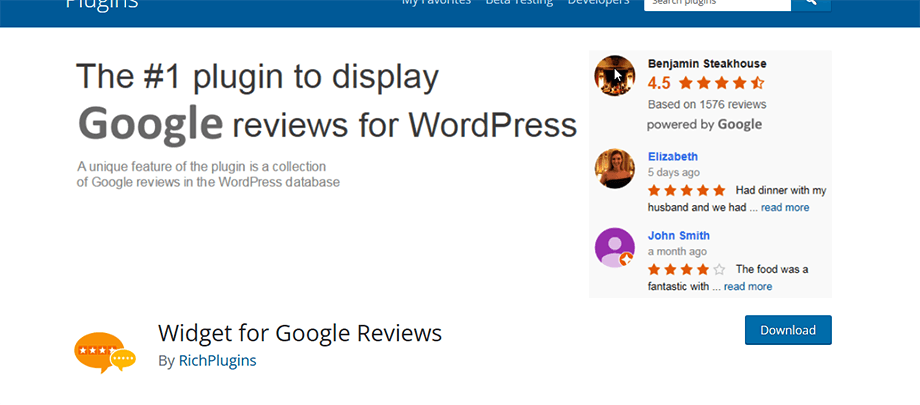Click 'The #1 plugin to display' headline
This screenshot has height=405, width=920.
click(258, 77)
